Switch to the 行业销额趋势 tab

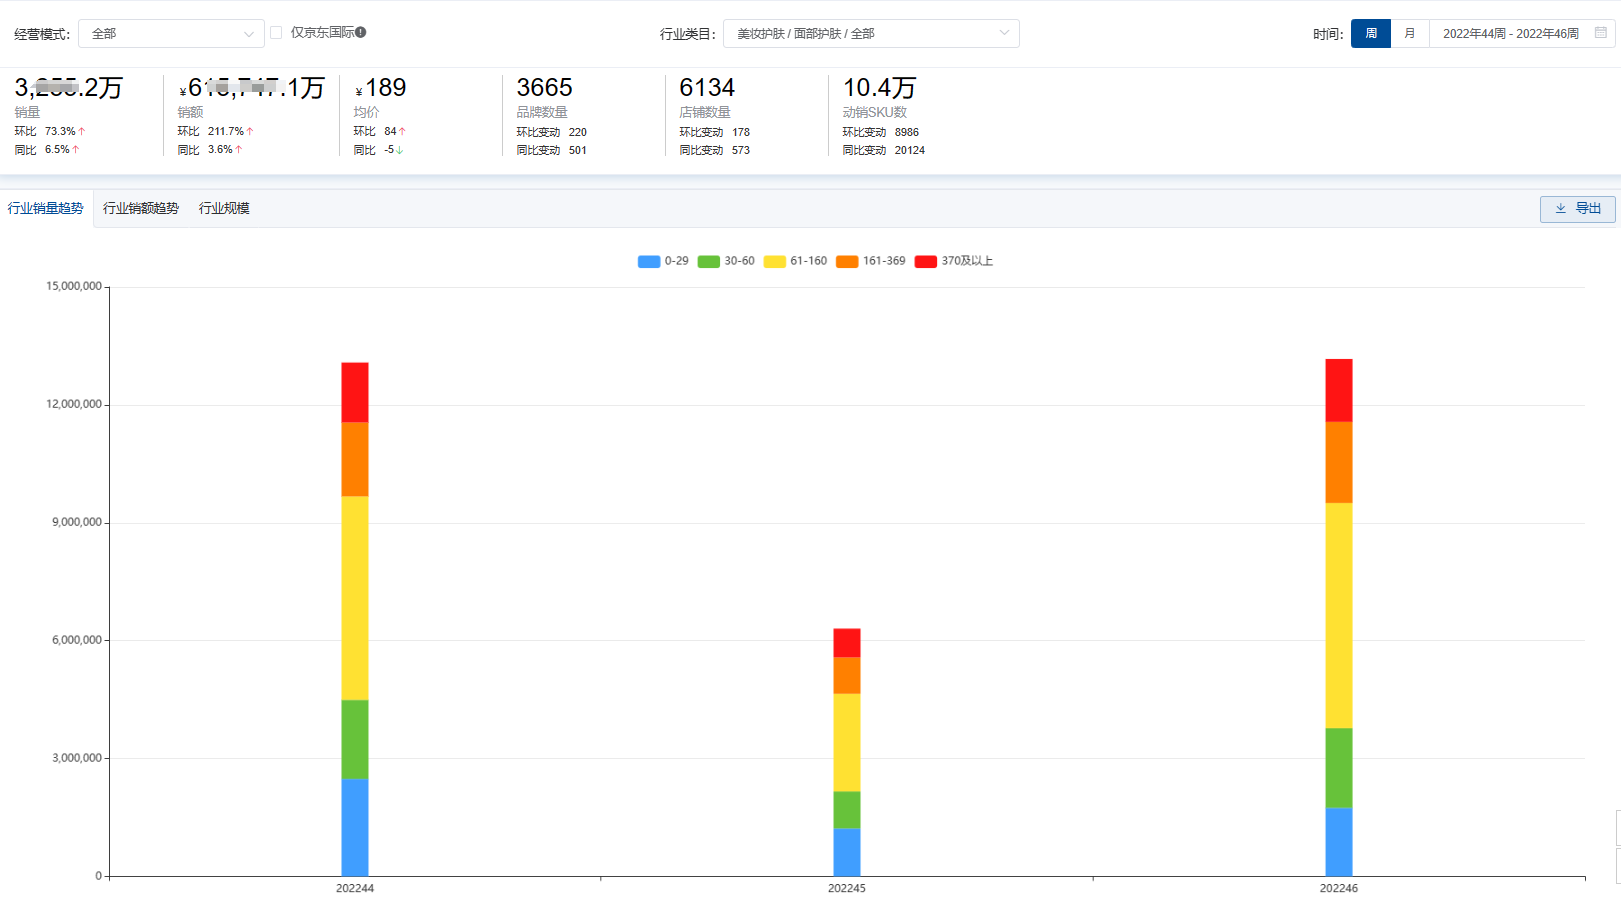(141, 208)
